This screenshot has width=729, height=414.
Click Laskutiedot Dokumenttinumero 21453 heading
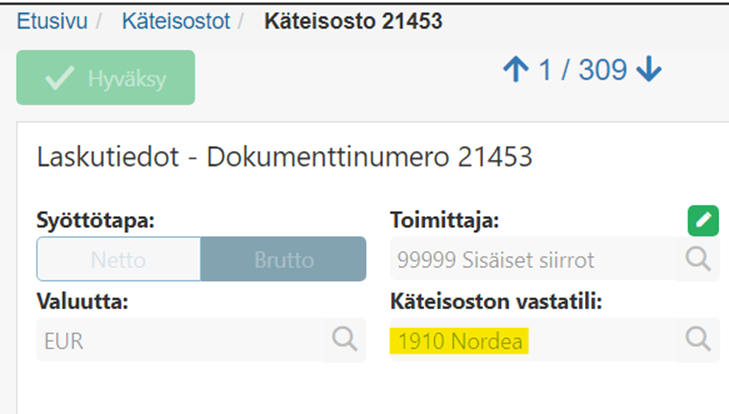pyautogui.click(x=284, y=157)
